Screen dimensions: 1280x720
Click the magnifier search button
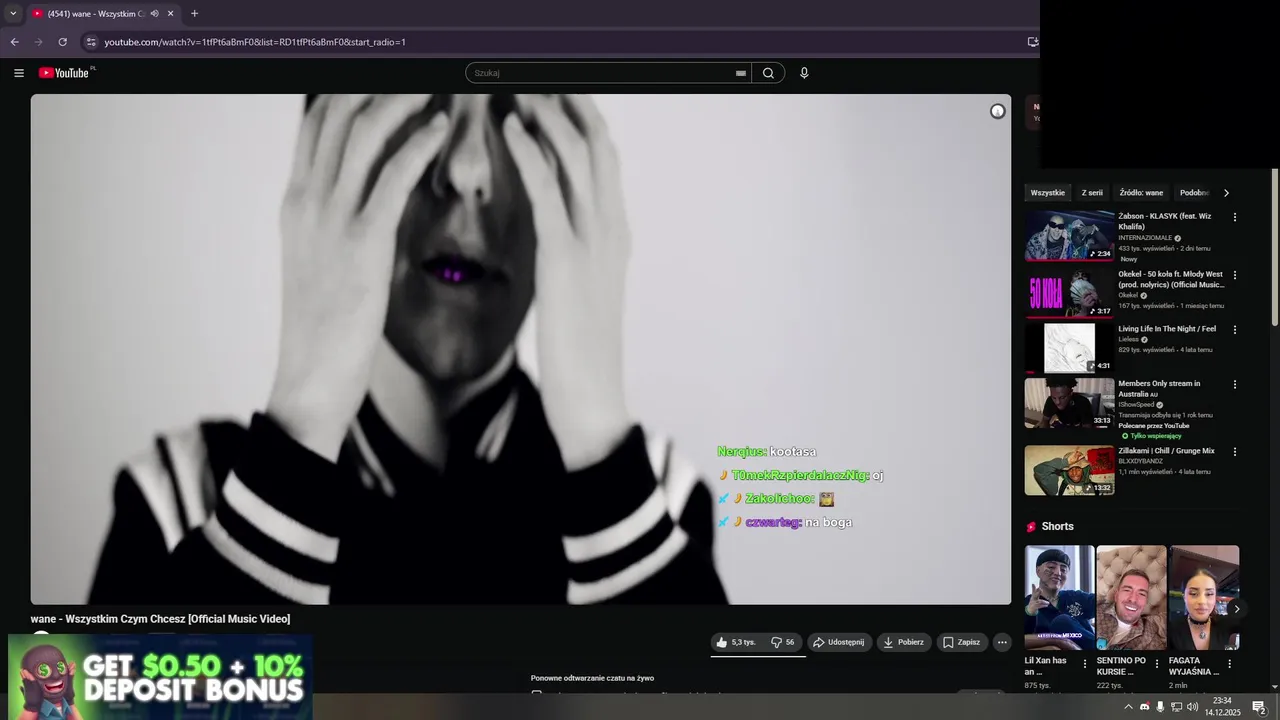click(x=768, y=73)
